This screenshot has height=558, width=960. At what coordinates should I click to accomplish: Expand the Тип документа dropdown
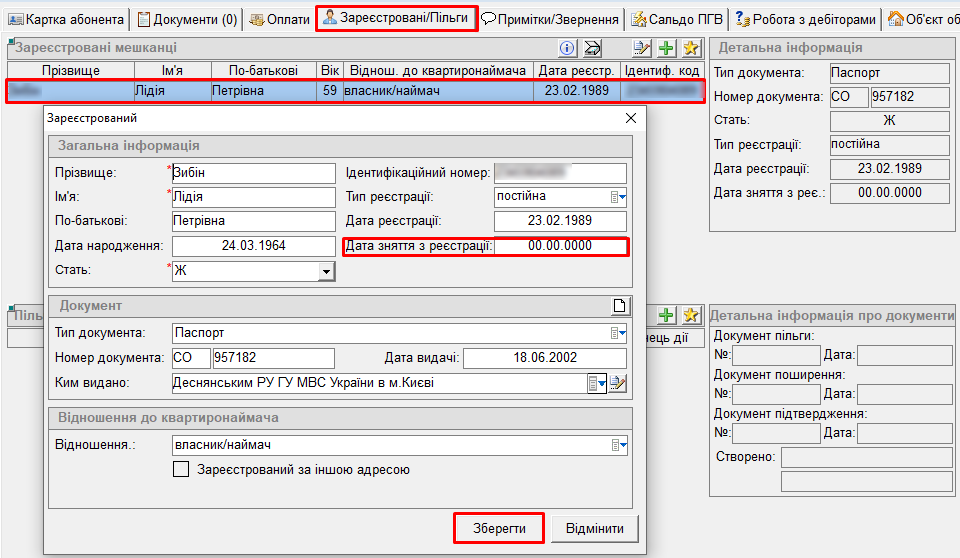[x=619, y=333]
